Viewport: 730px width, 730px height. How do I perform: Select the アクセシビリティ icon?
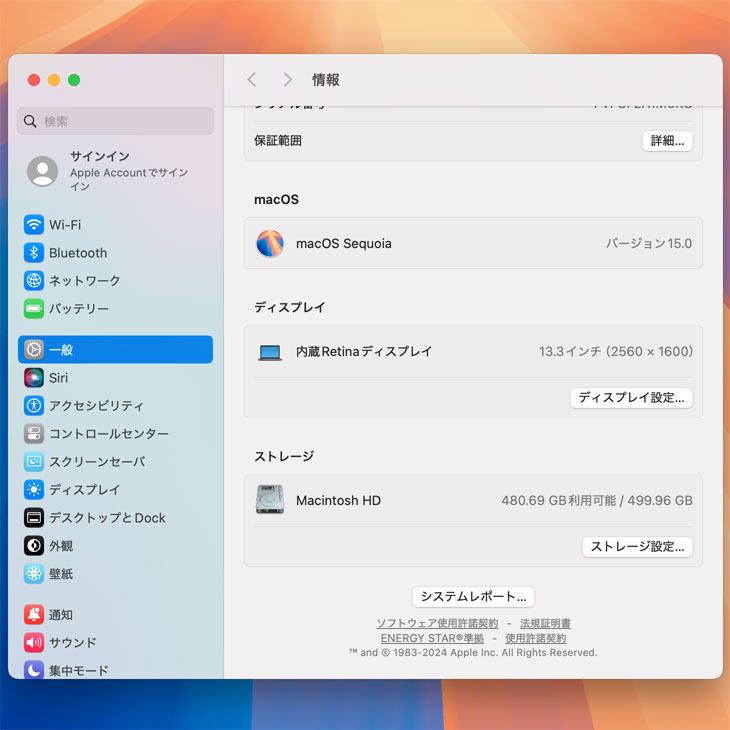coord(34,406)
